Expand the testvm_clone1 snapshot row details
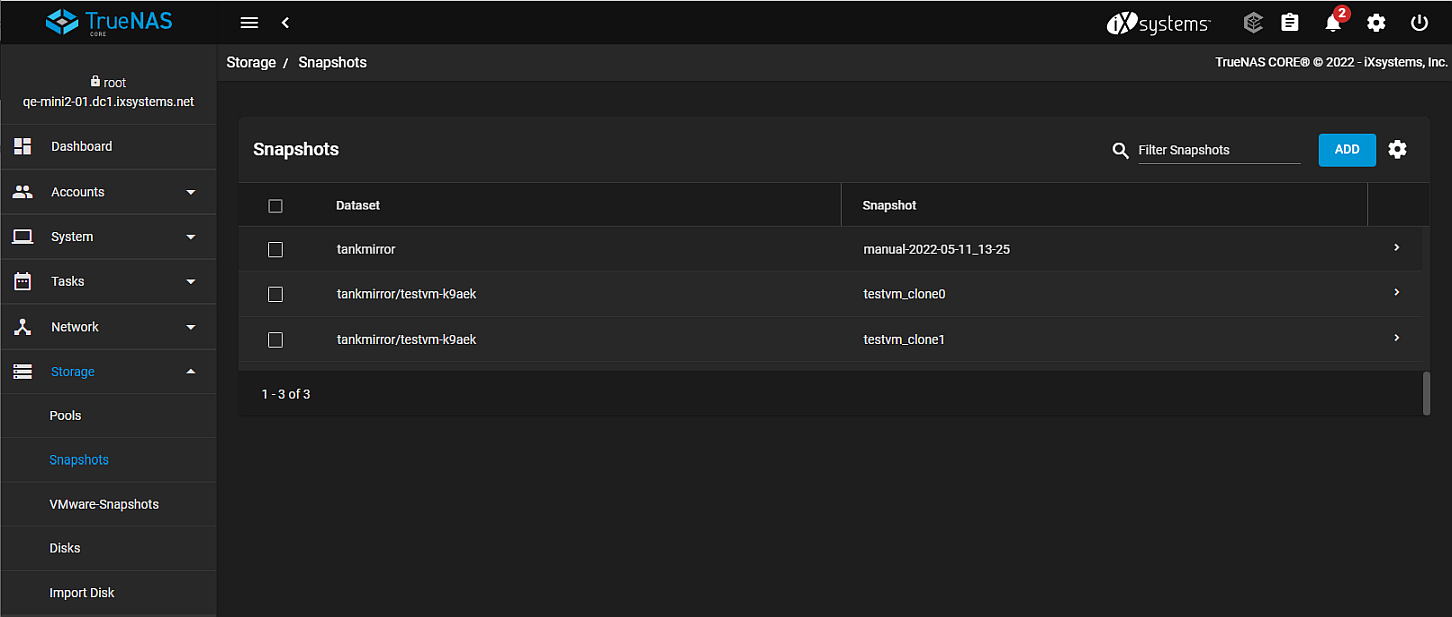This screenshot has width=1452, height=617. [x=1396, y=338]
